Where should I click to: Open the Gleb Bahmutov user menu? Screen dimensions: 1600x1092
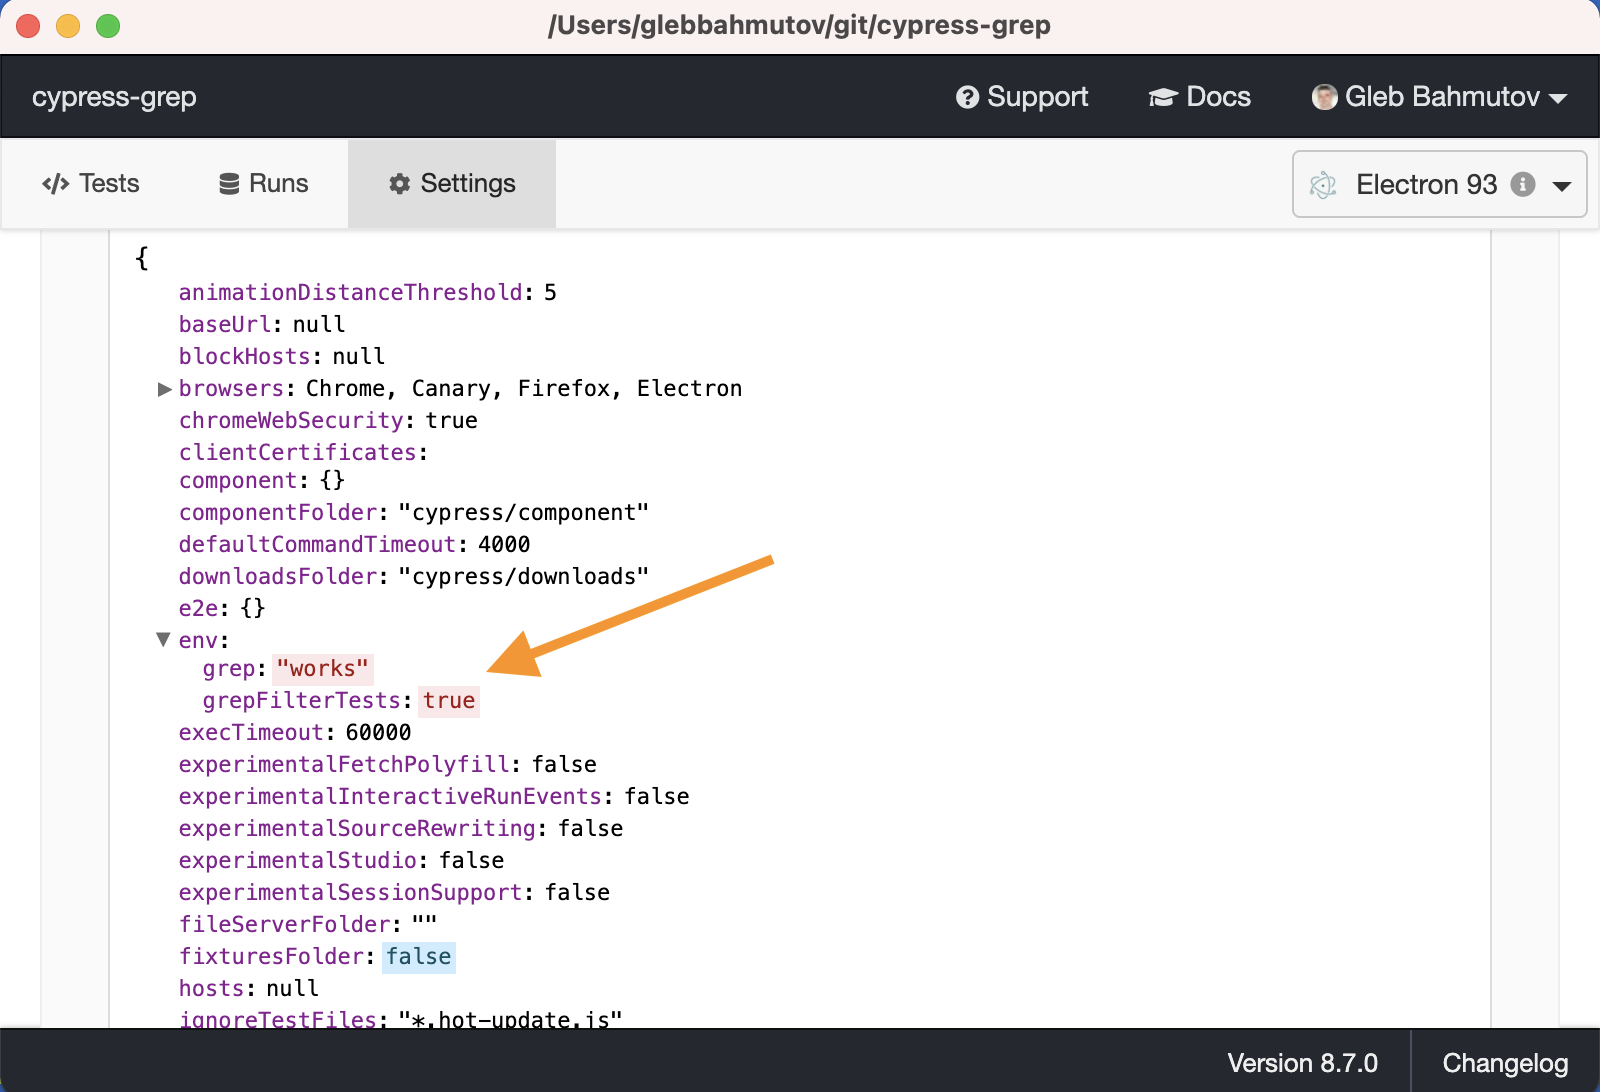point(1439,97)
